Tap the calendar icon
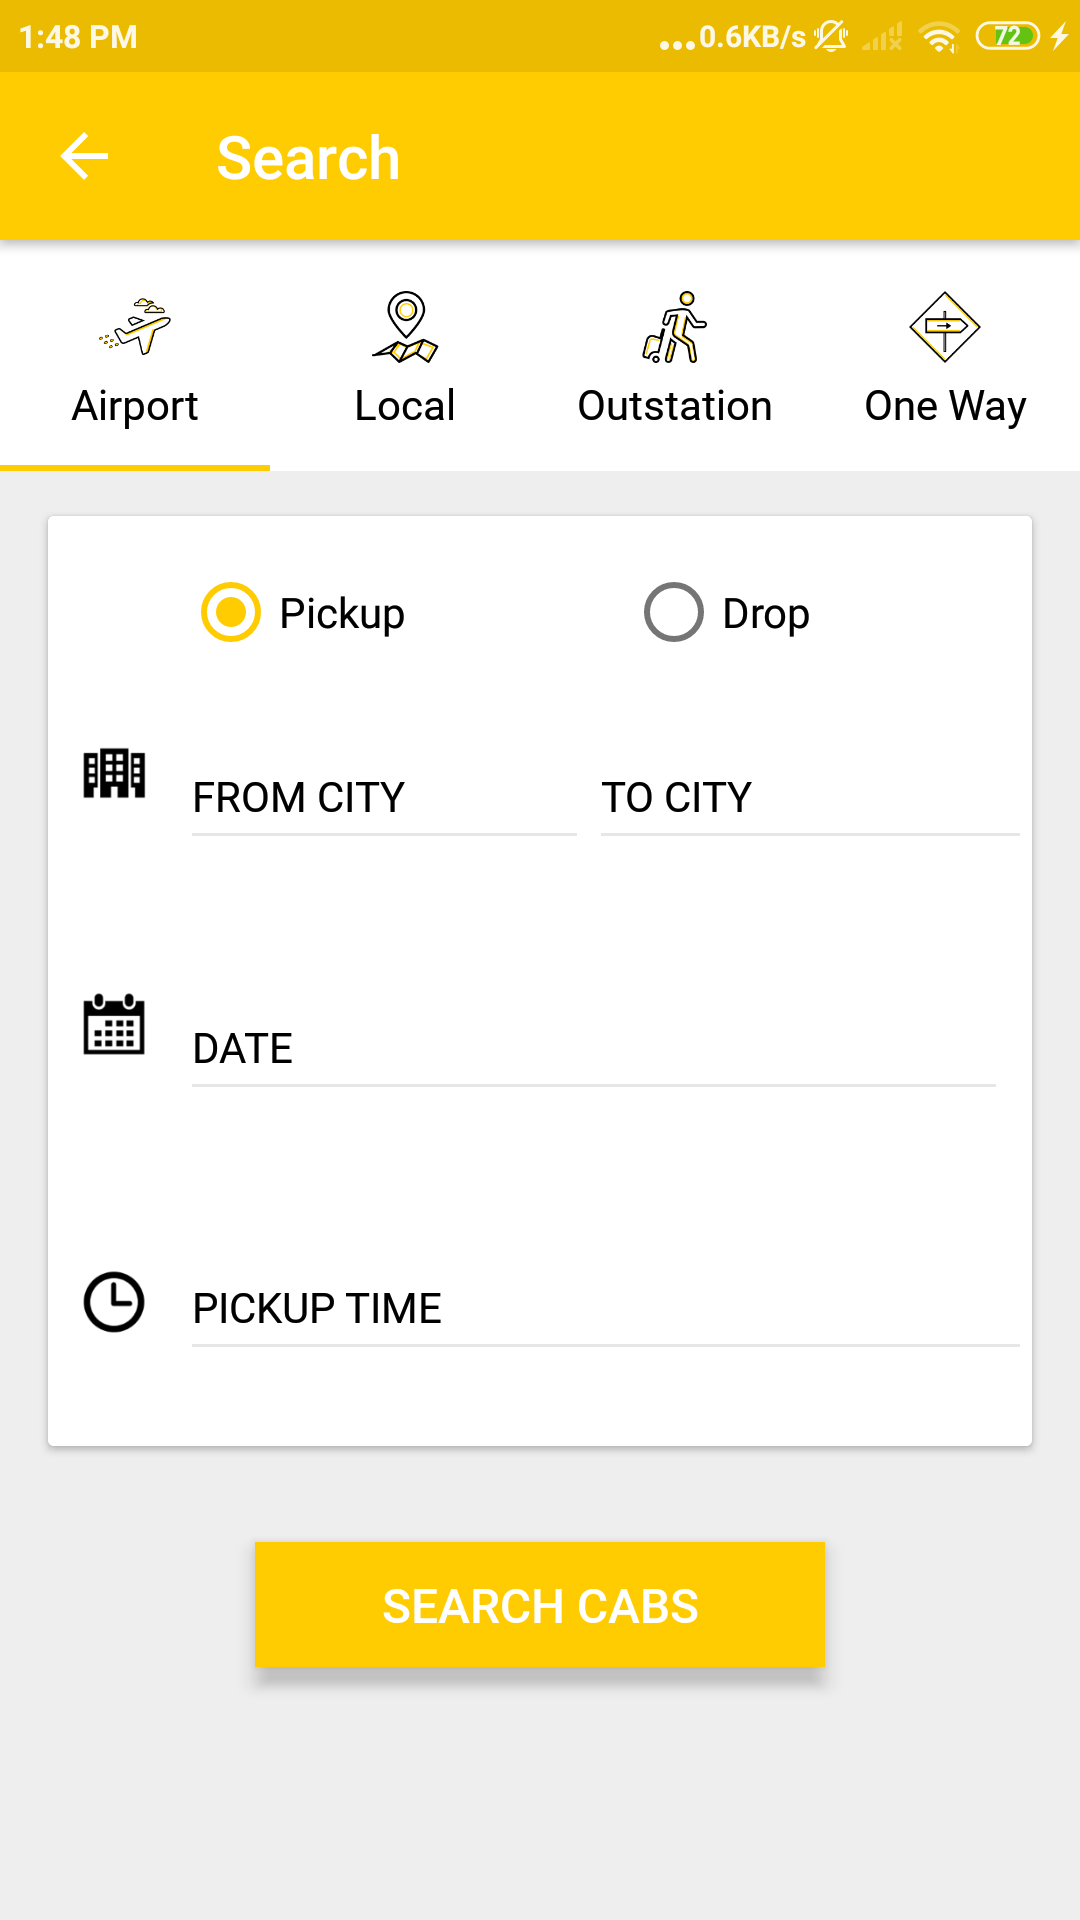The image size is (1080, 1920). tap(114, 1024)
